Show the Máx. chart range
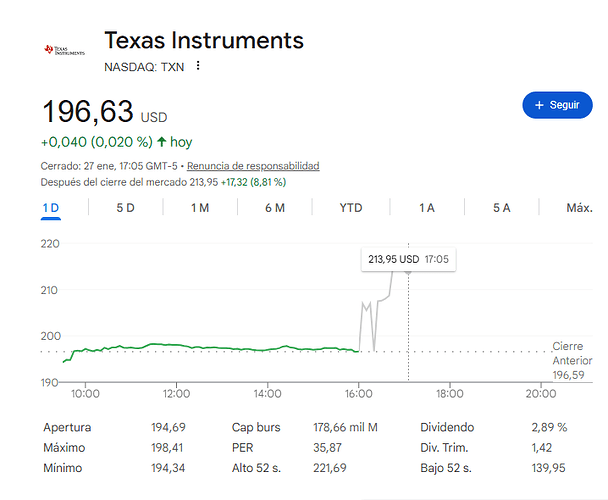608x500 pixels. point(579,208)
